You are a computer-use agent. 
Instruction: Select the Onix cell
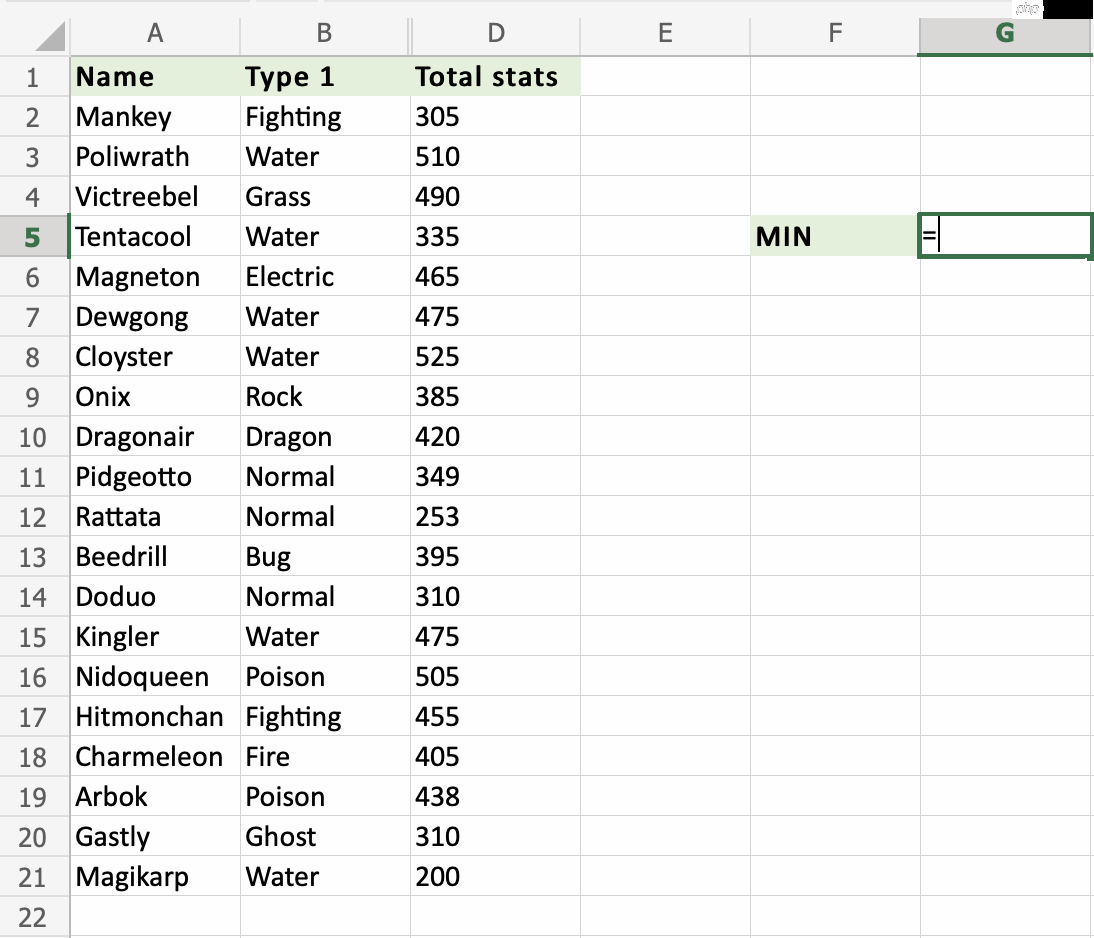[155, 396]
